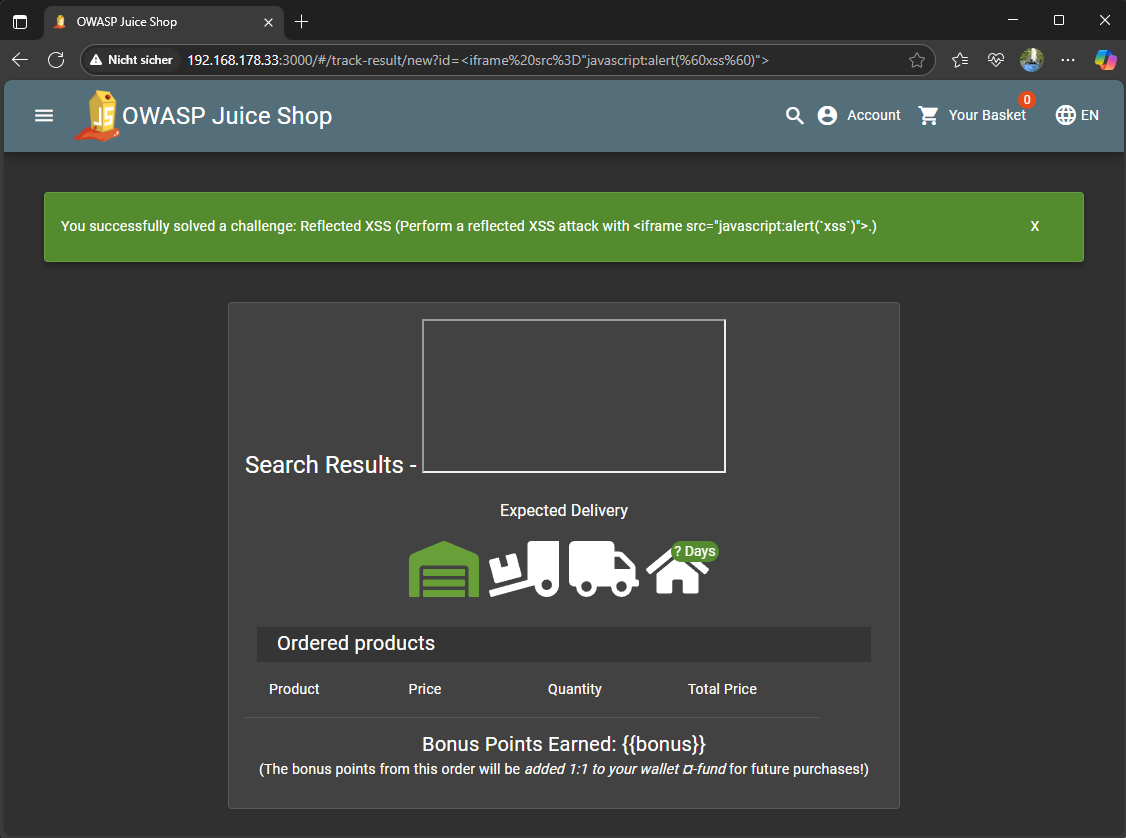Open Copilot from the browser toolbar icon

[1105, 60]
